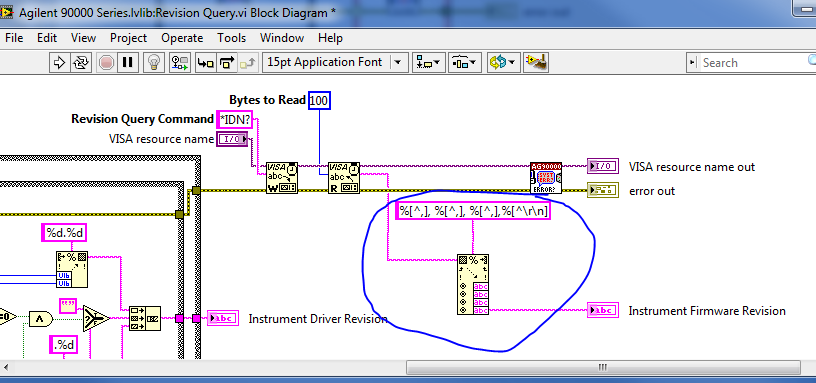Viewport: 816px width, 383px height.
Task: Click the Abort Execution stop button
Action: (x=106, y=62)
